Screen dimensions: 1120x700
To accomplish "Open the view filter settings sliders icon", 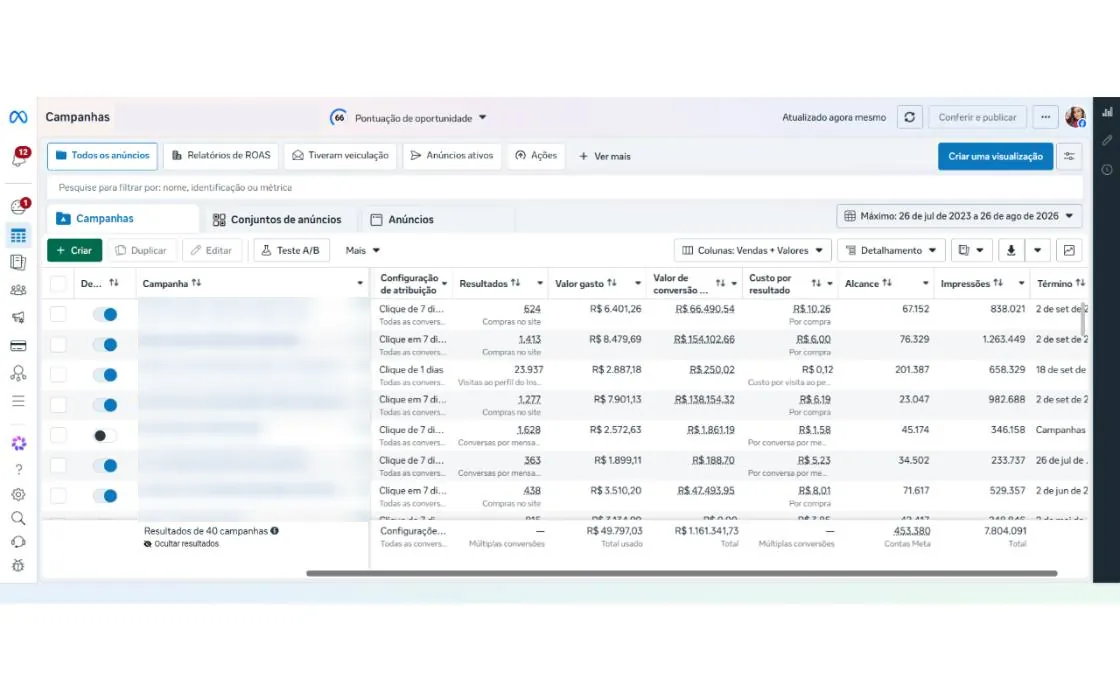I will tap(1069, 156).
